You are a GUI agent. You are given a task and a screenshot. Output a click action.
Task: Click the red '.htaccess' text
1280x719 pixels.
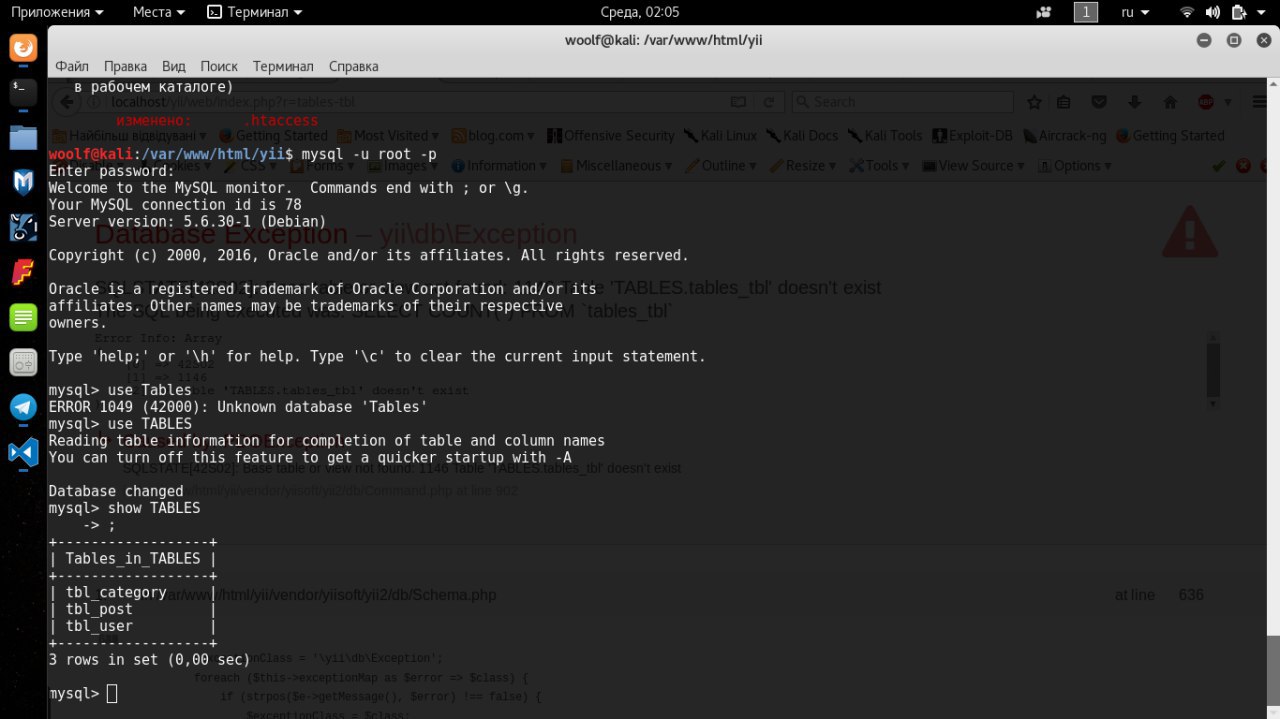(x=280, y=120)
